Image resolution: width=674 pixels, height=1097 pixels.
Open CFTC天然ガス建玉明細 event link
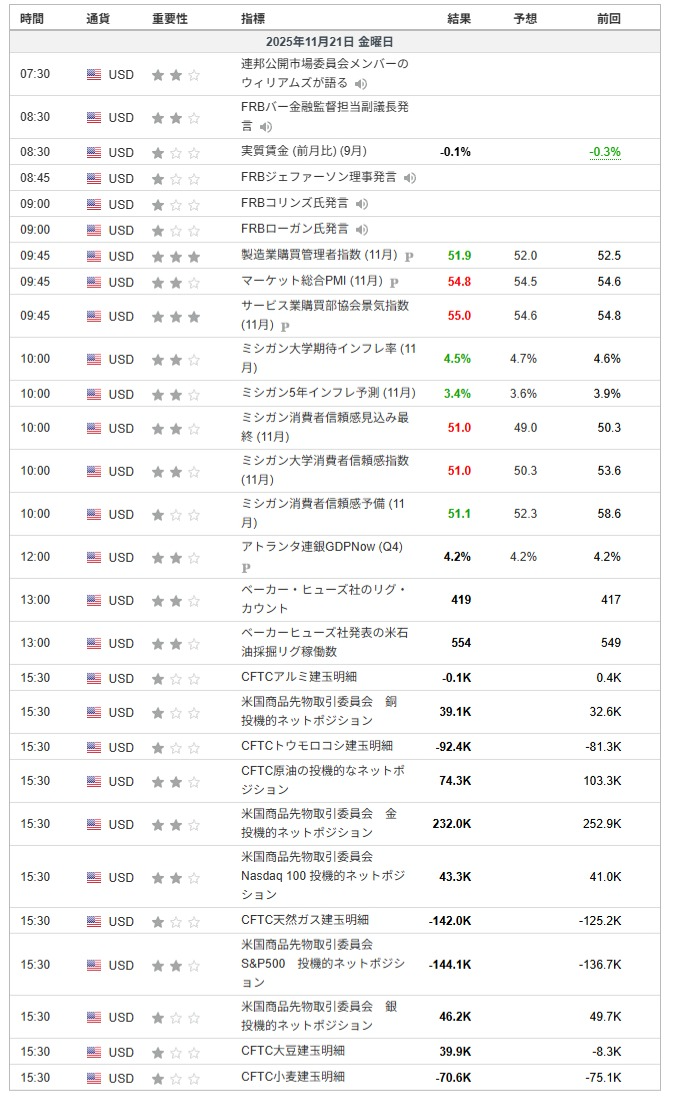point(304,920)
